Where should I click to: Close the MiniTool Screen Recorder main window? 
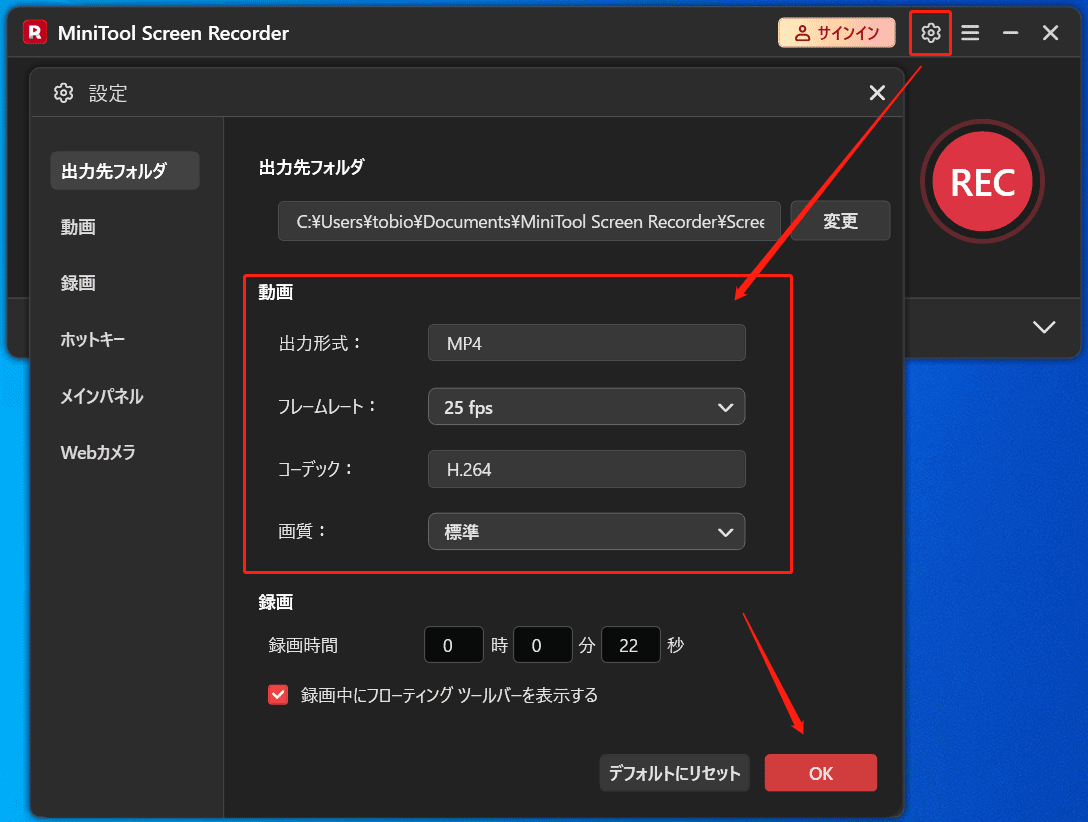[x=1051, y=33]
